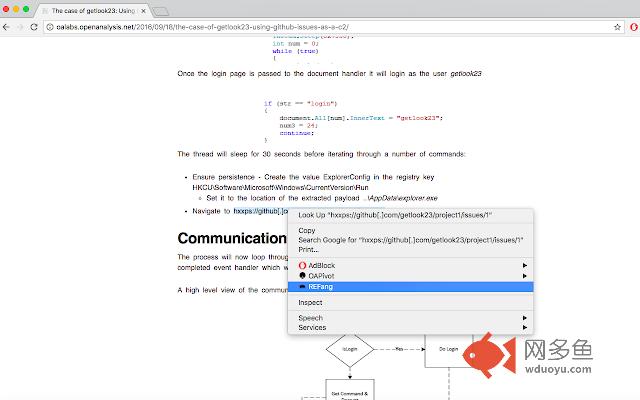Click the highlighted hxxps://github link text
Viewport: 640px width, 400px height.
pyautogui.click(x=261, y=211)
